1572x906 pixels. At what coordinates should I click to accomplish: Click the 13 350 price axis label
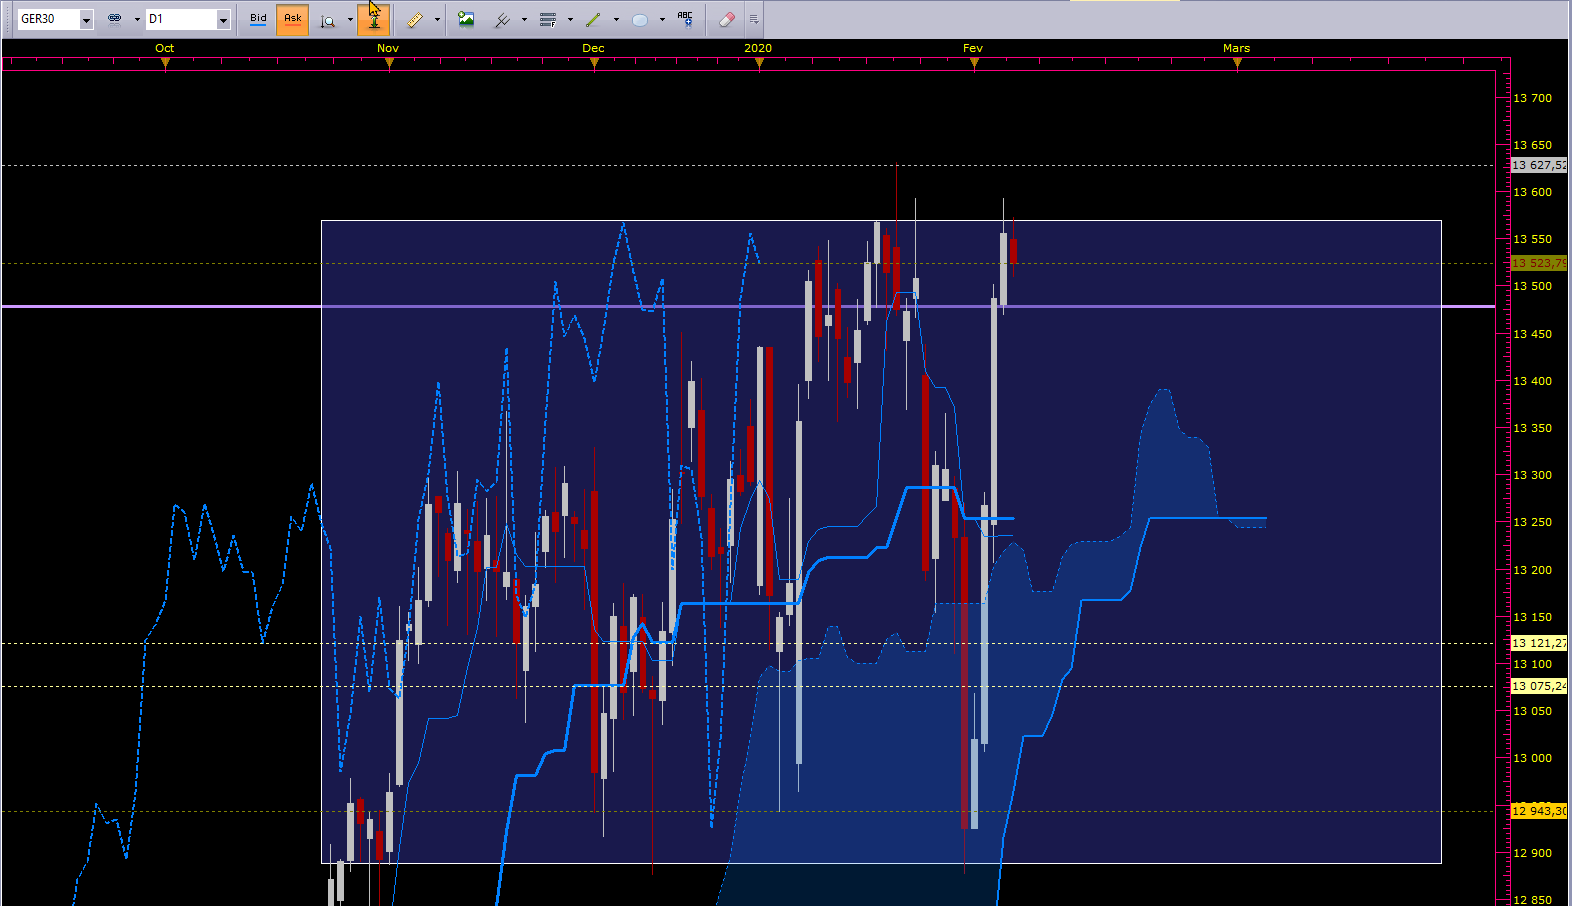coord(1533,428)
